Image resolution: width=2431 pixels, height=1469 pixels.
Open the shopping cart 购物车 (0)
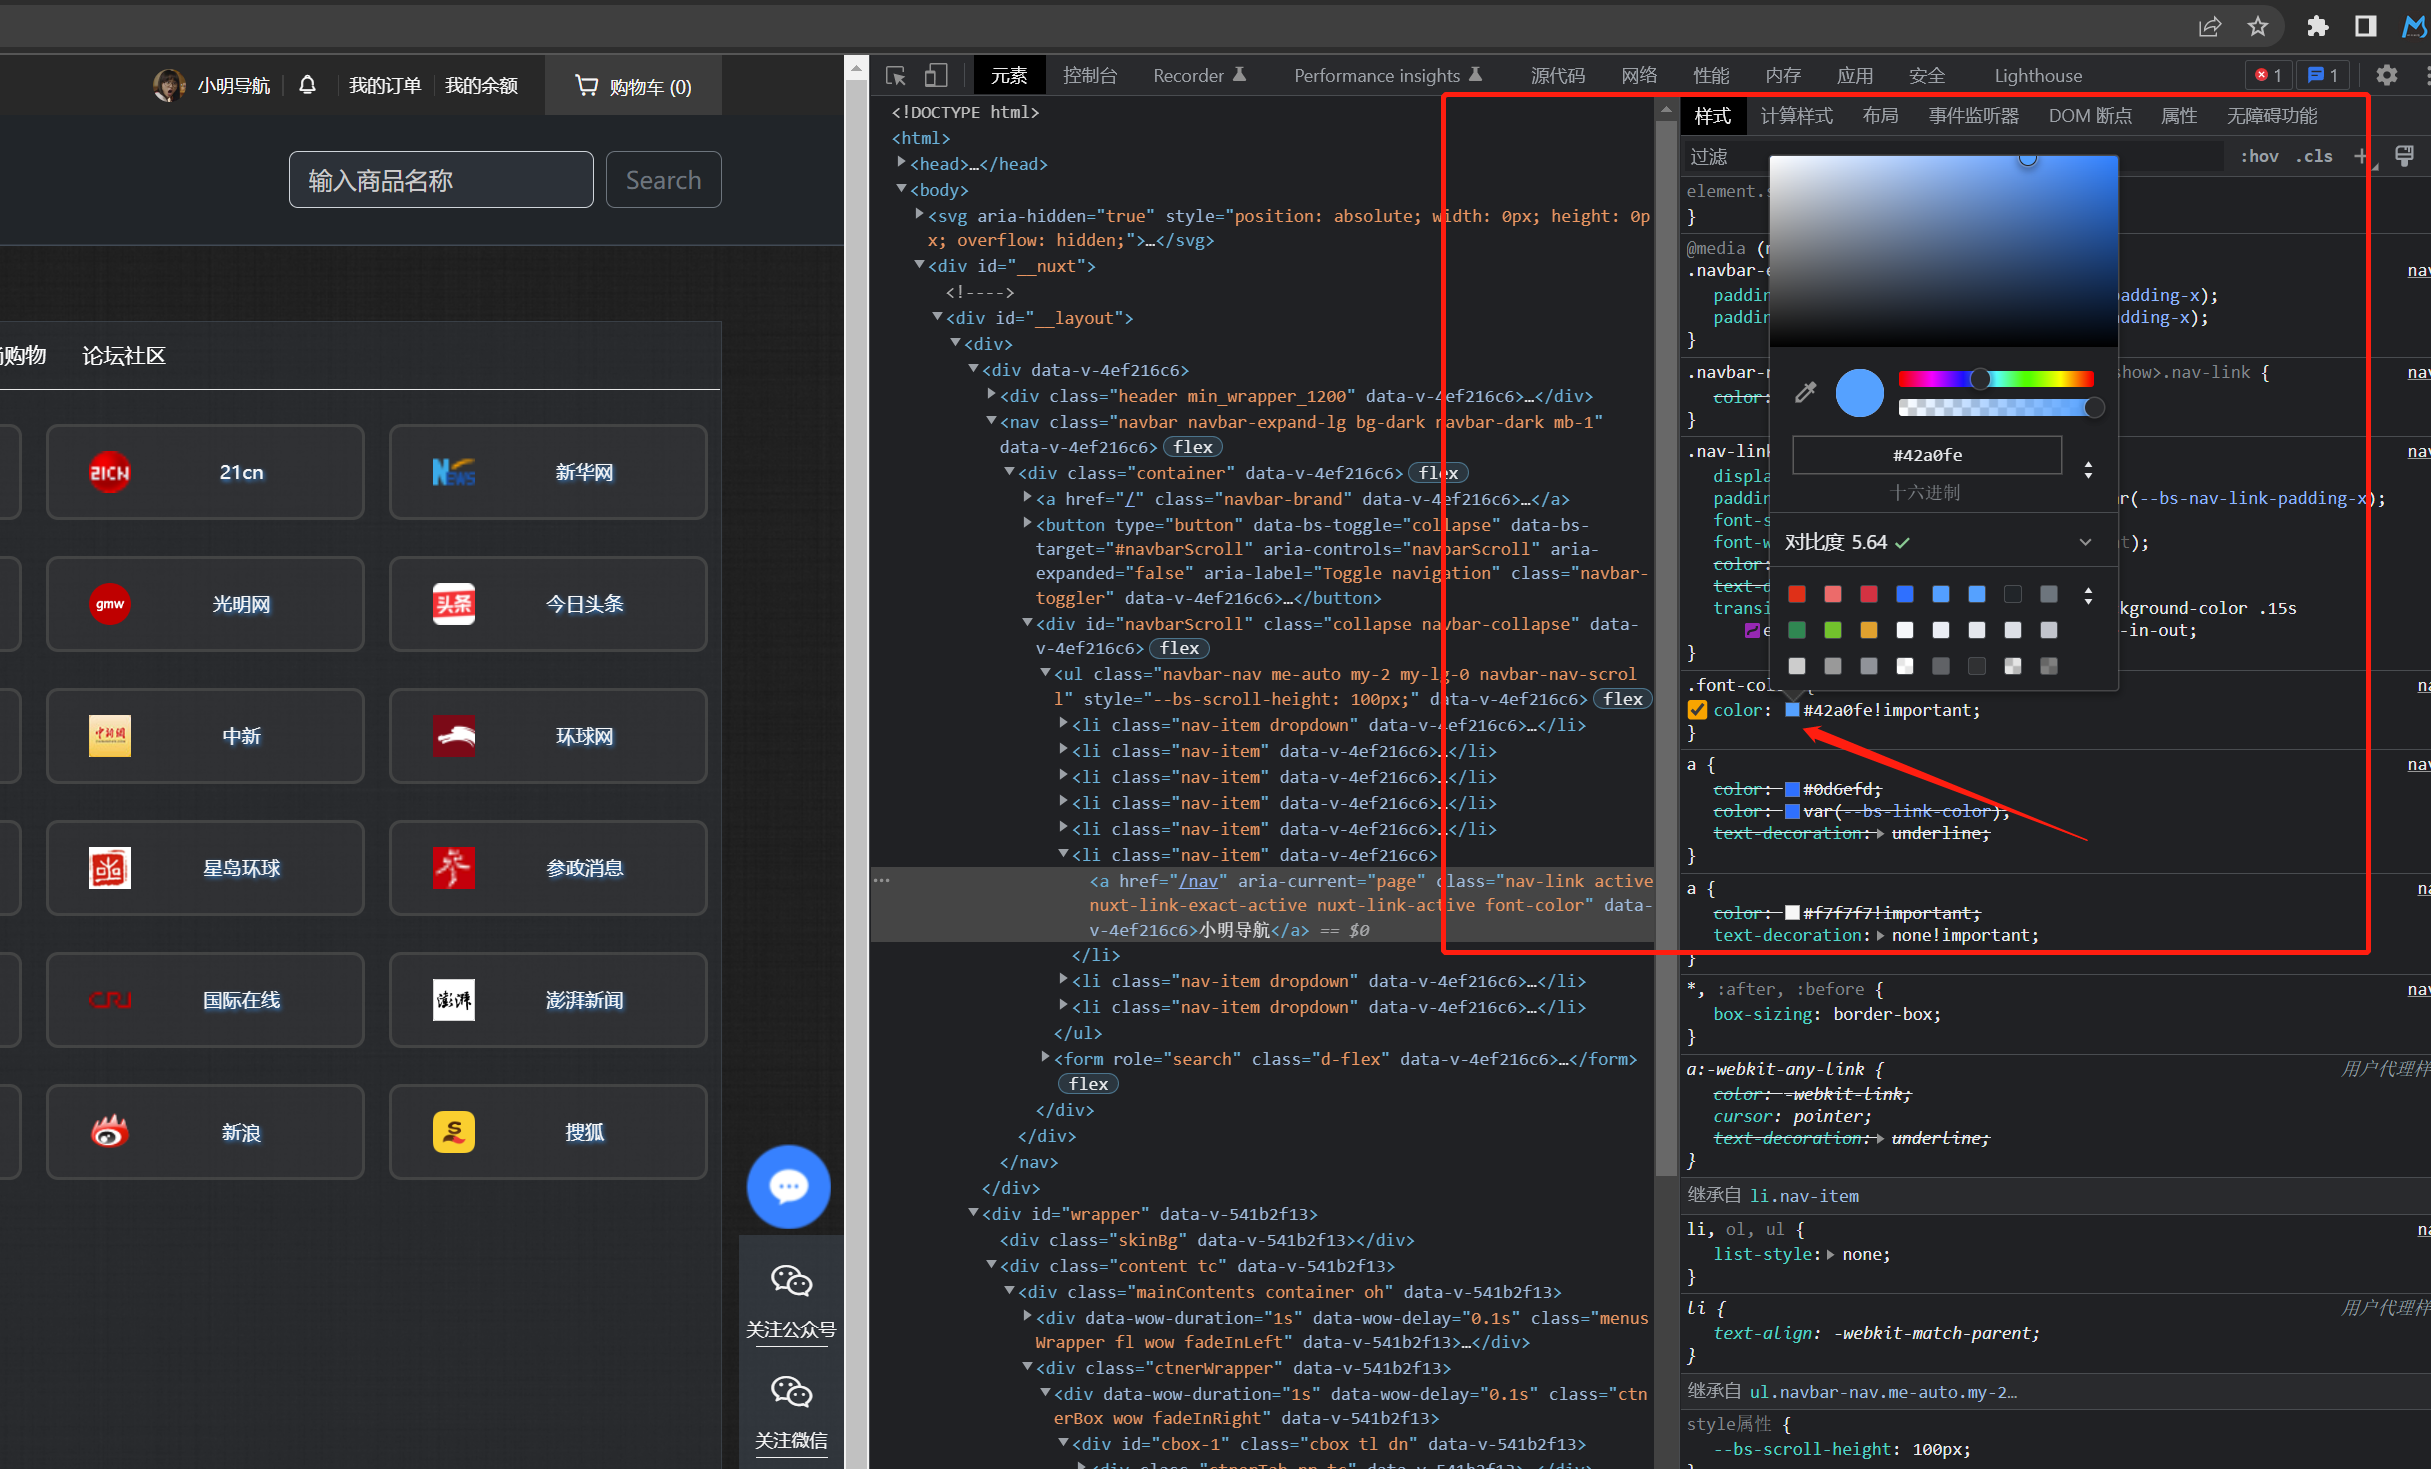[633, 86]
